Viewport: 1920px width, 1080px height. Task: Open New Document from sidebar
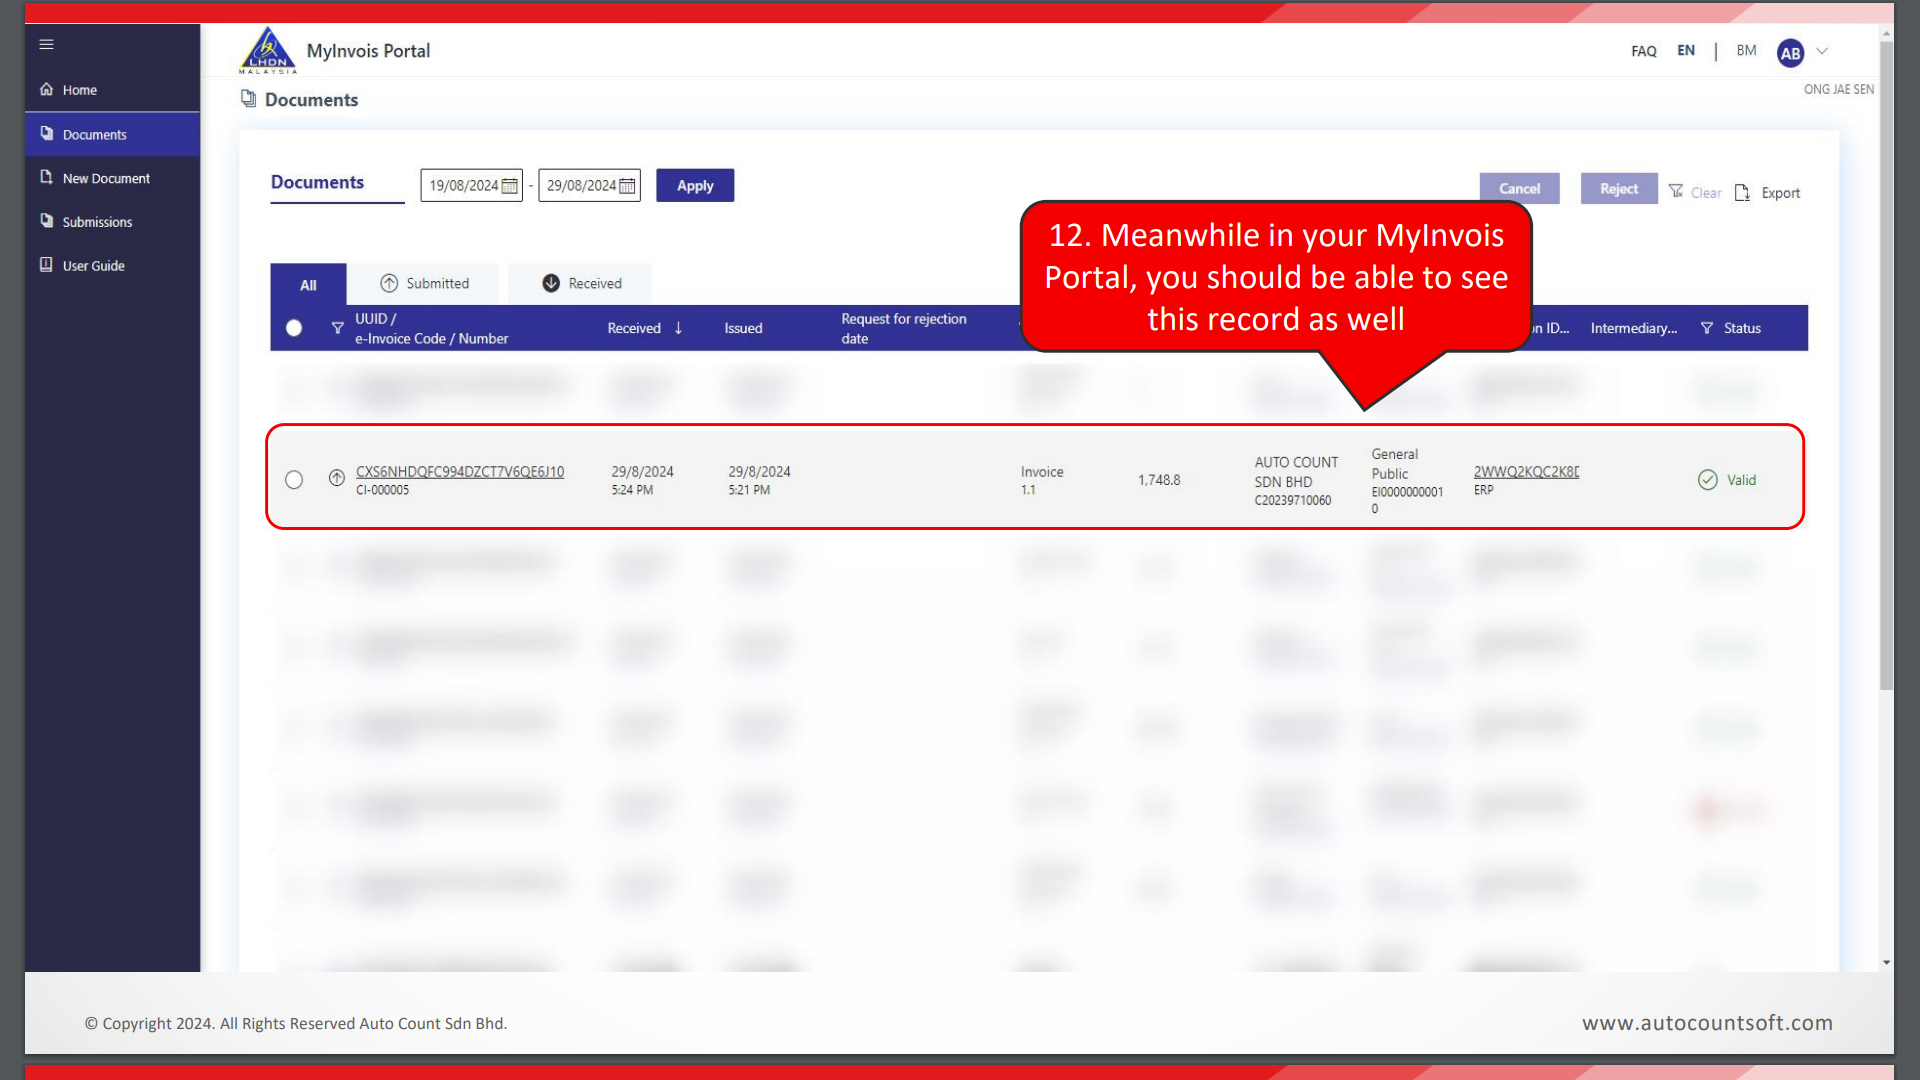[105, 178]
